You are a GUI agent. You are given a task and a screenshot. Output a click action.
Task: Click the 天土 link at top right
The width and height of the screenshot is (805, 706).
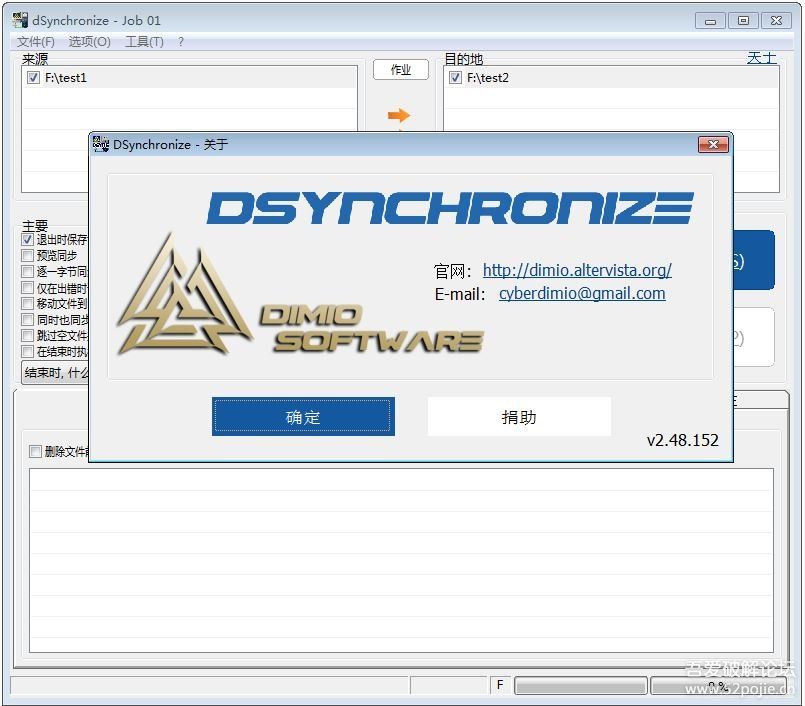pos(761,58)
